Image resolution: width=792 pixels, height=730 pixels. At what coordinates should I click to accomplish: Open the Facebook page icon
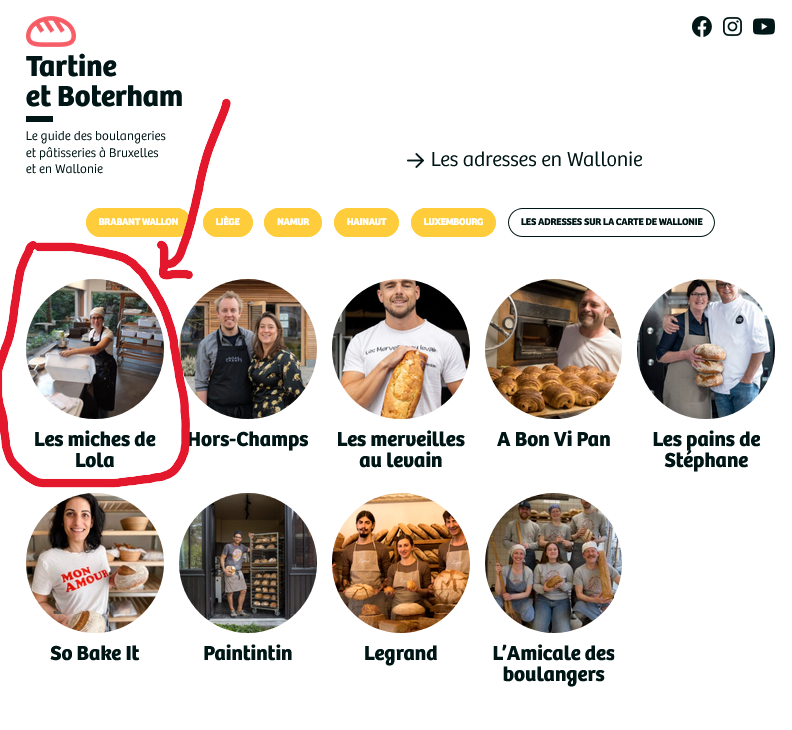702,27
